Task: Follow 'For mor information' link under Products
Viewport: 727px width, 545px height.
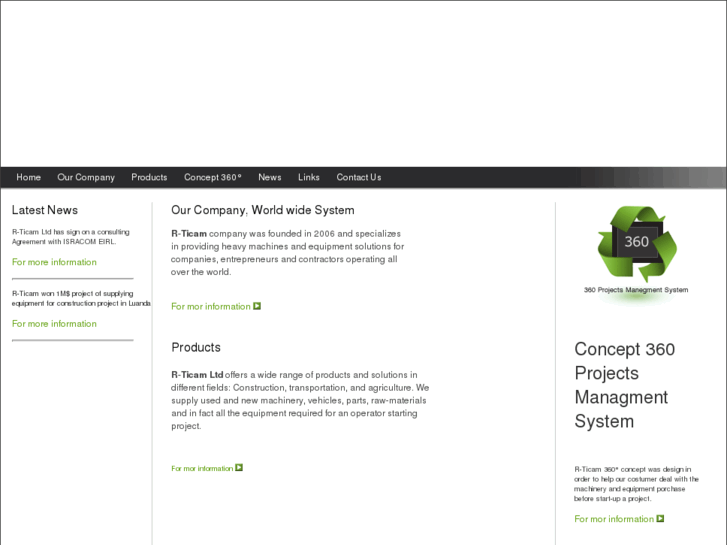Action: [x=202, y=468]
